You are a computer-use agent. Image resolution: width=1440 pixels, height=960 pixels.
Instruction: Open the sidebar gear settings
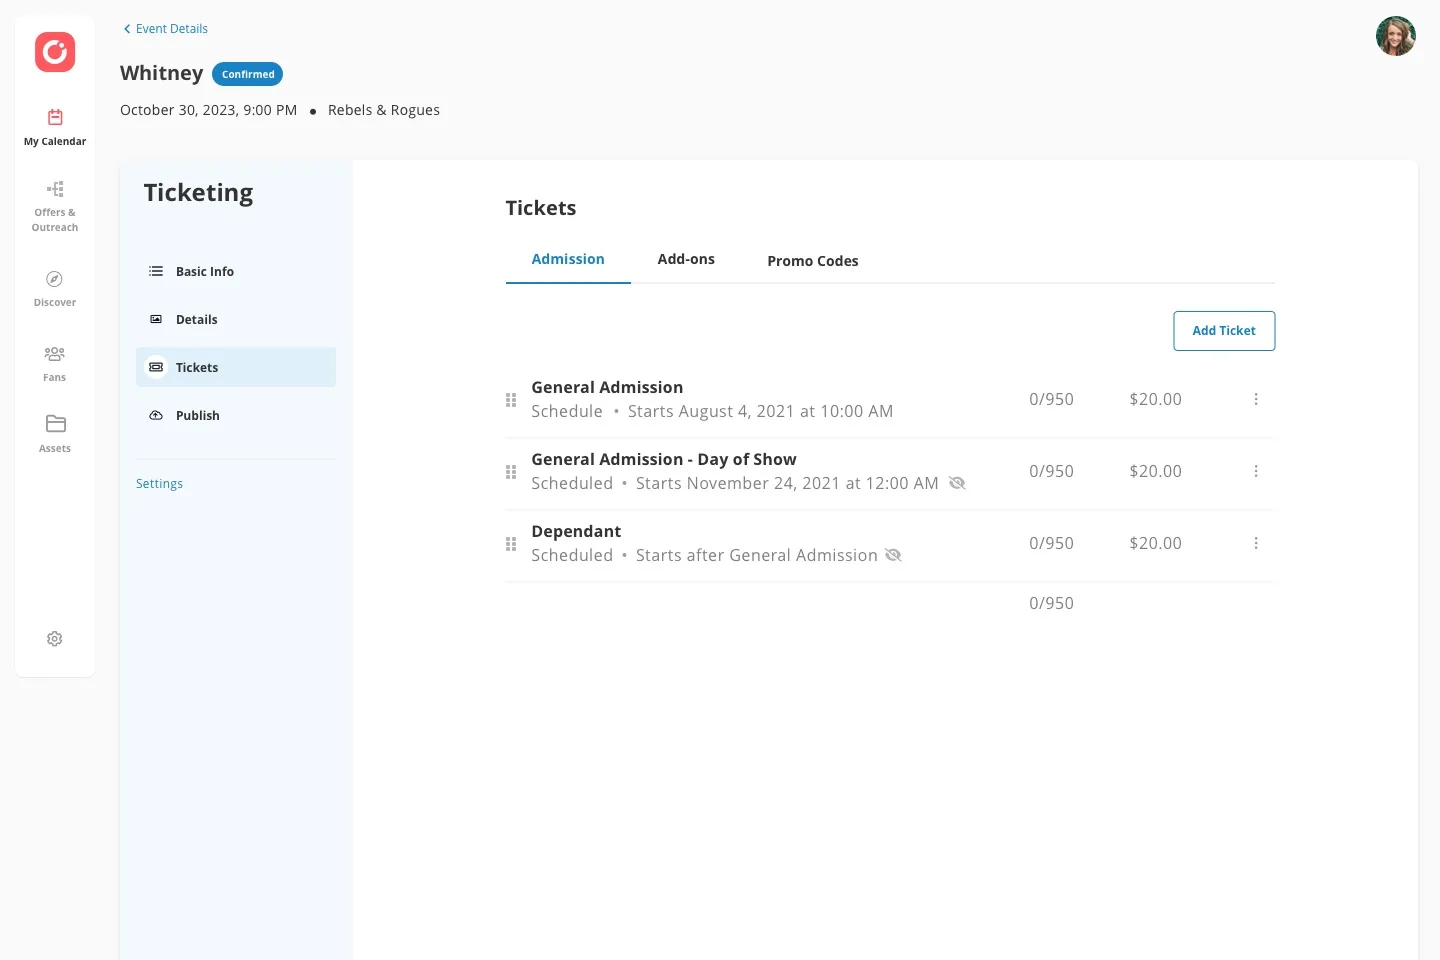coord(55,639)
